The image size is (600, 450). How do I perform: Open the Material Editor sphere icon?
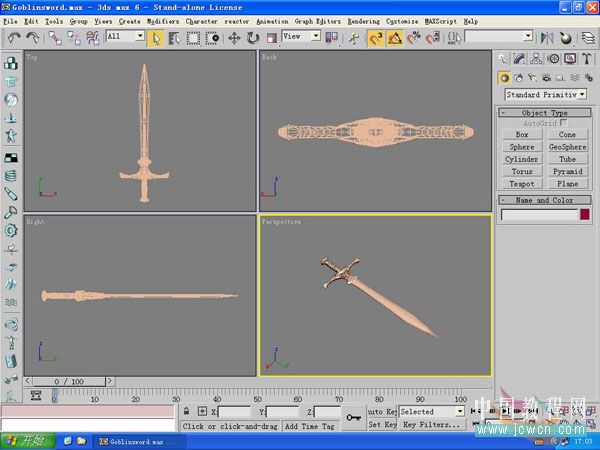tap(565, 38)
